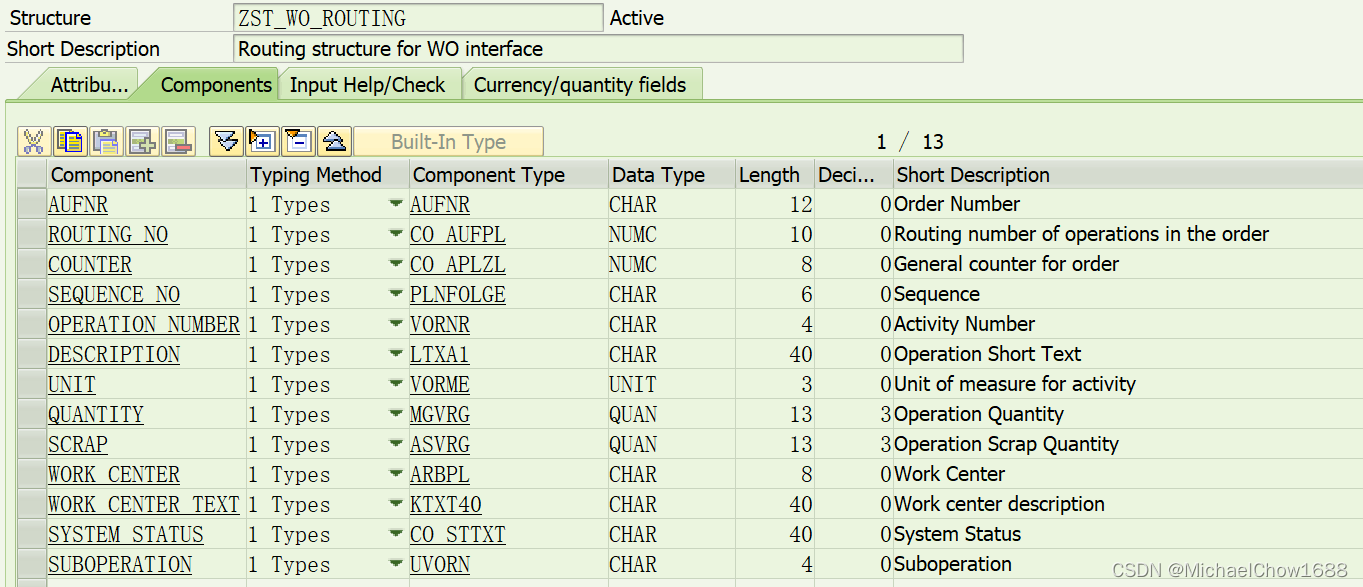Click the Insert Row toolbar icon
The image size is (1363, 587).
(142, 141)
